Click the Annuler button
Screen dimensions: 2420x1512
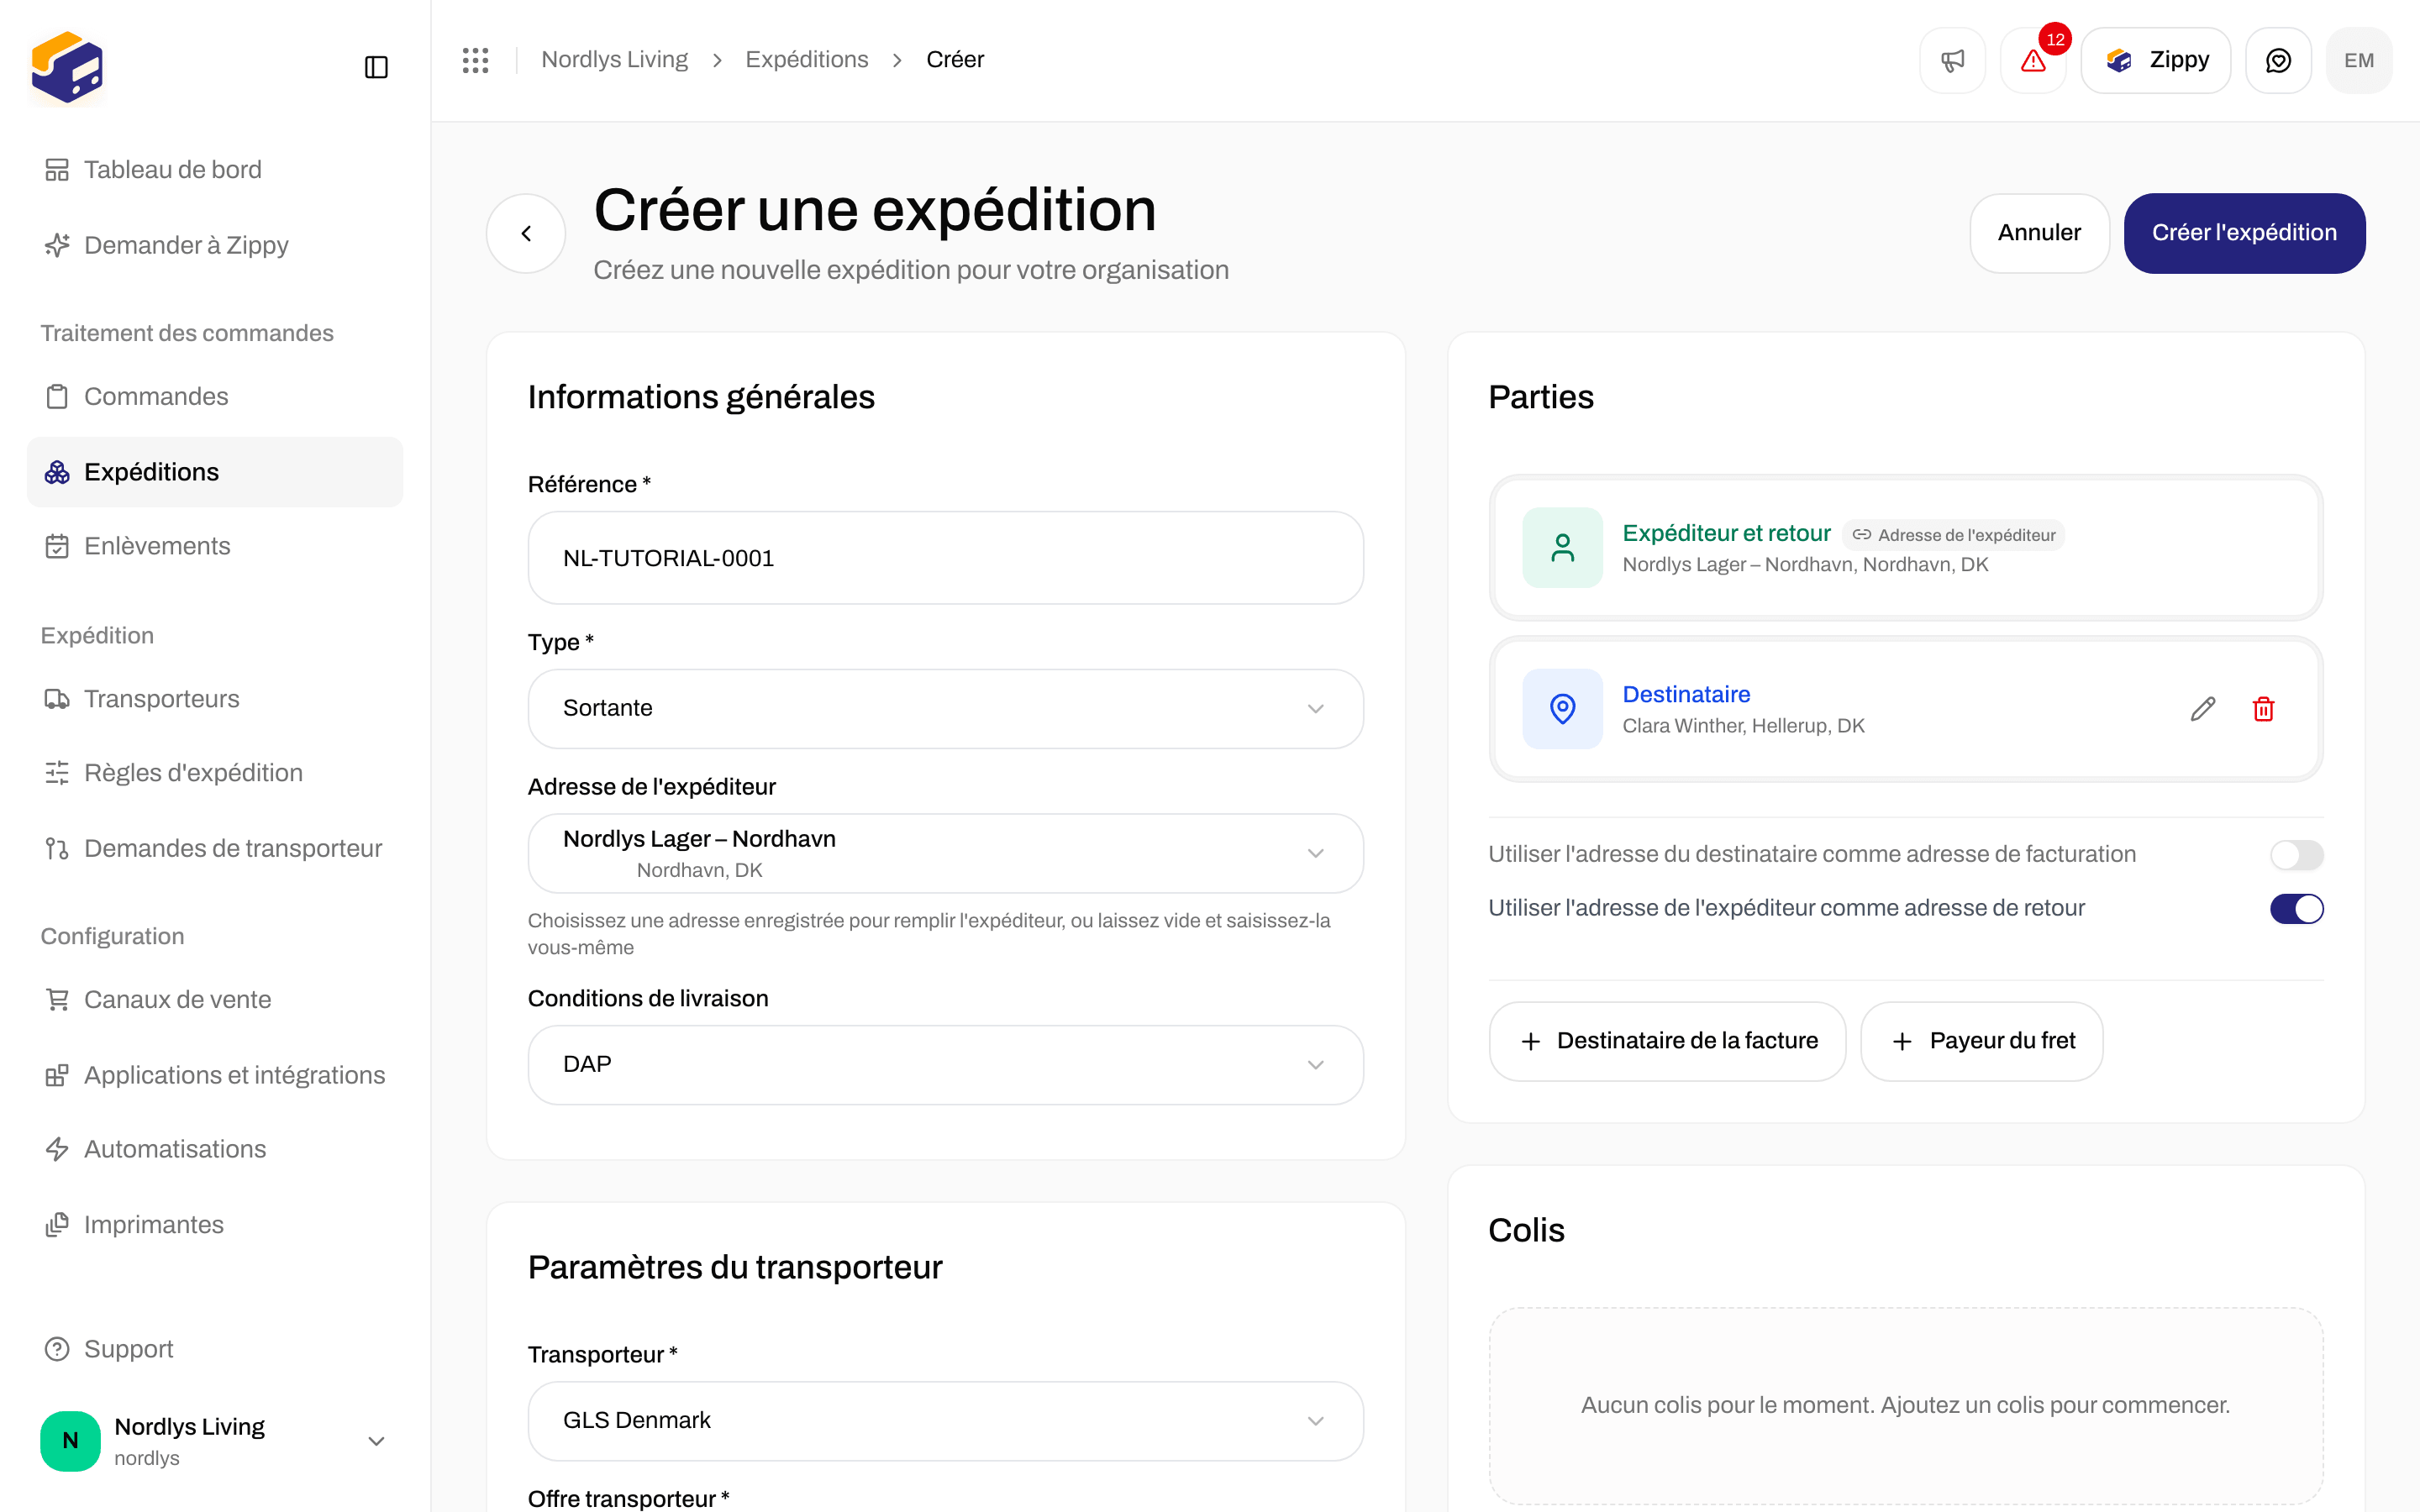(x=2039, y=233)
